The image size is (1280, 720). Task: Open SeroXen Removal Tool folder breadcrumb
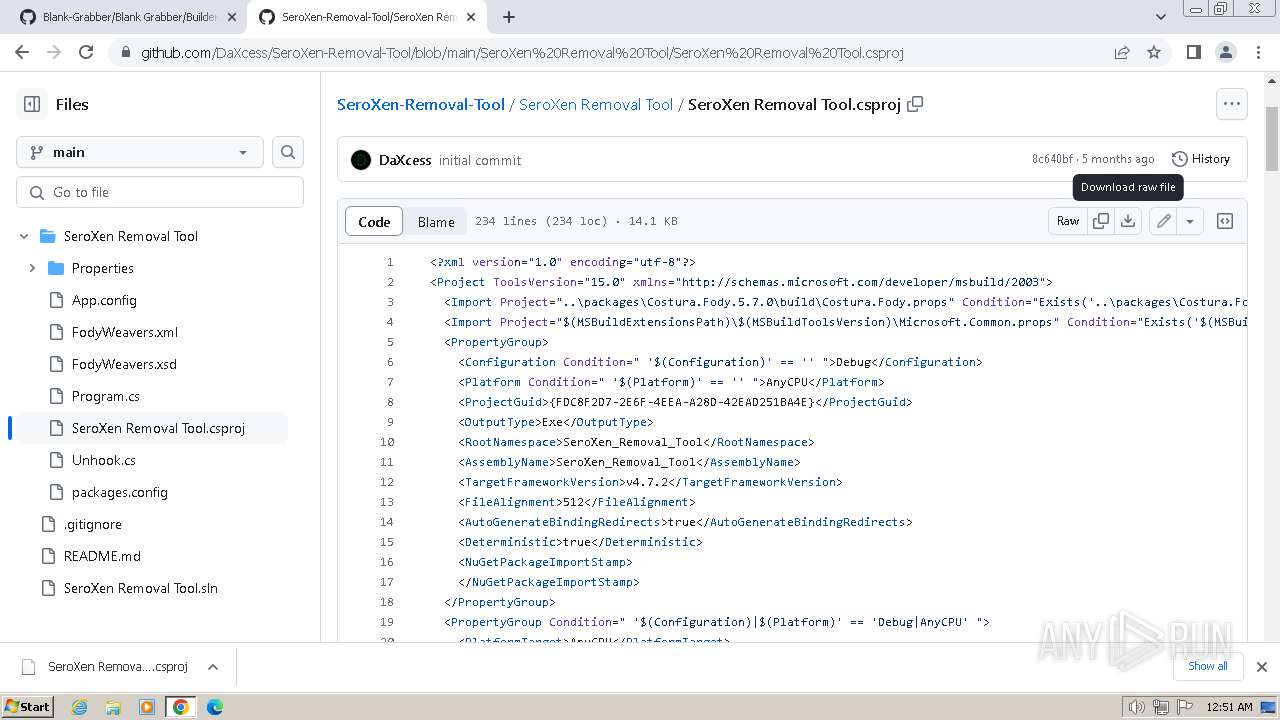click(596, 104)
